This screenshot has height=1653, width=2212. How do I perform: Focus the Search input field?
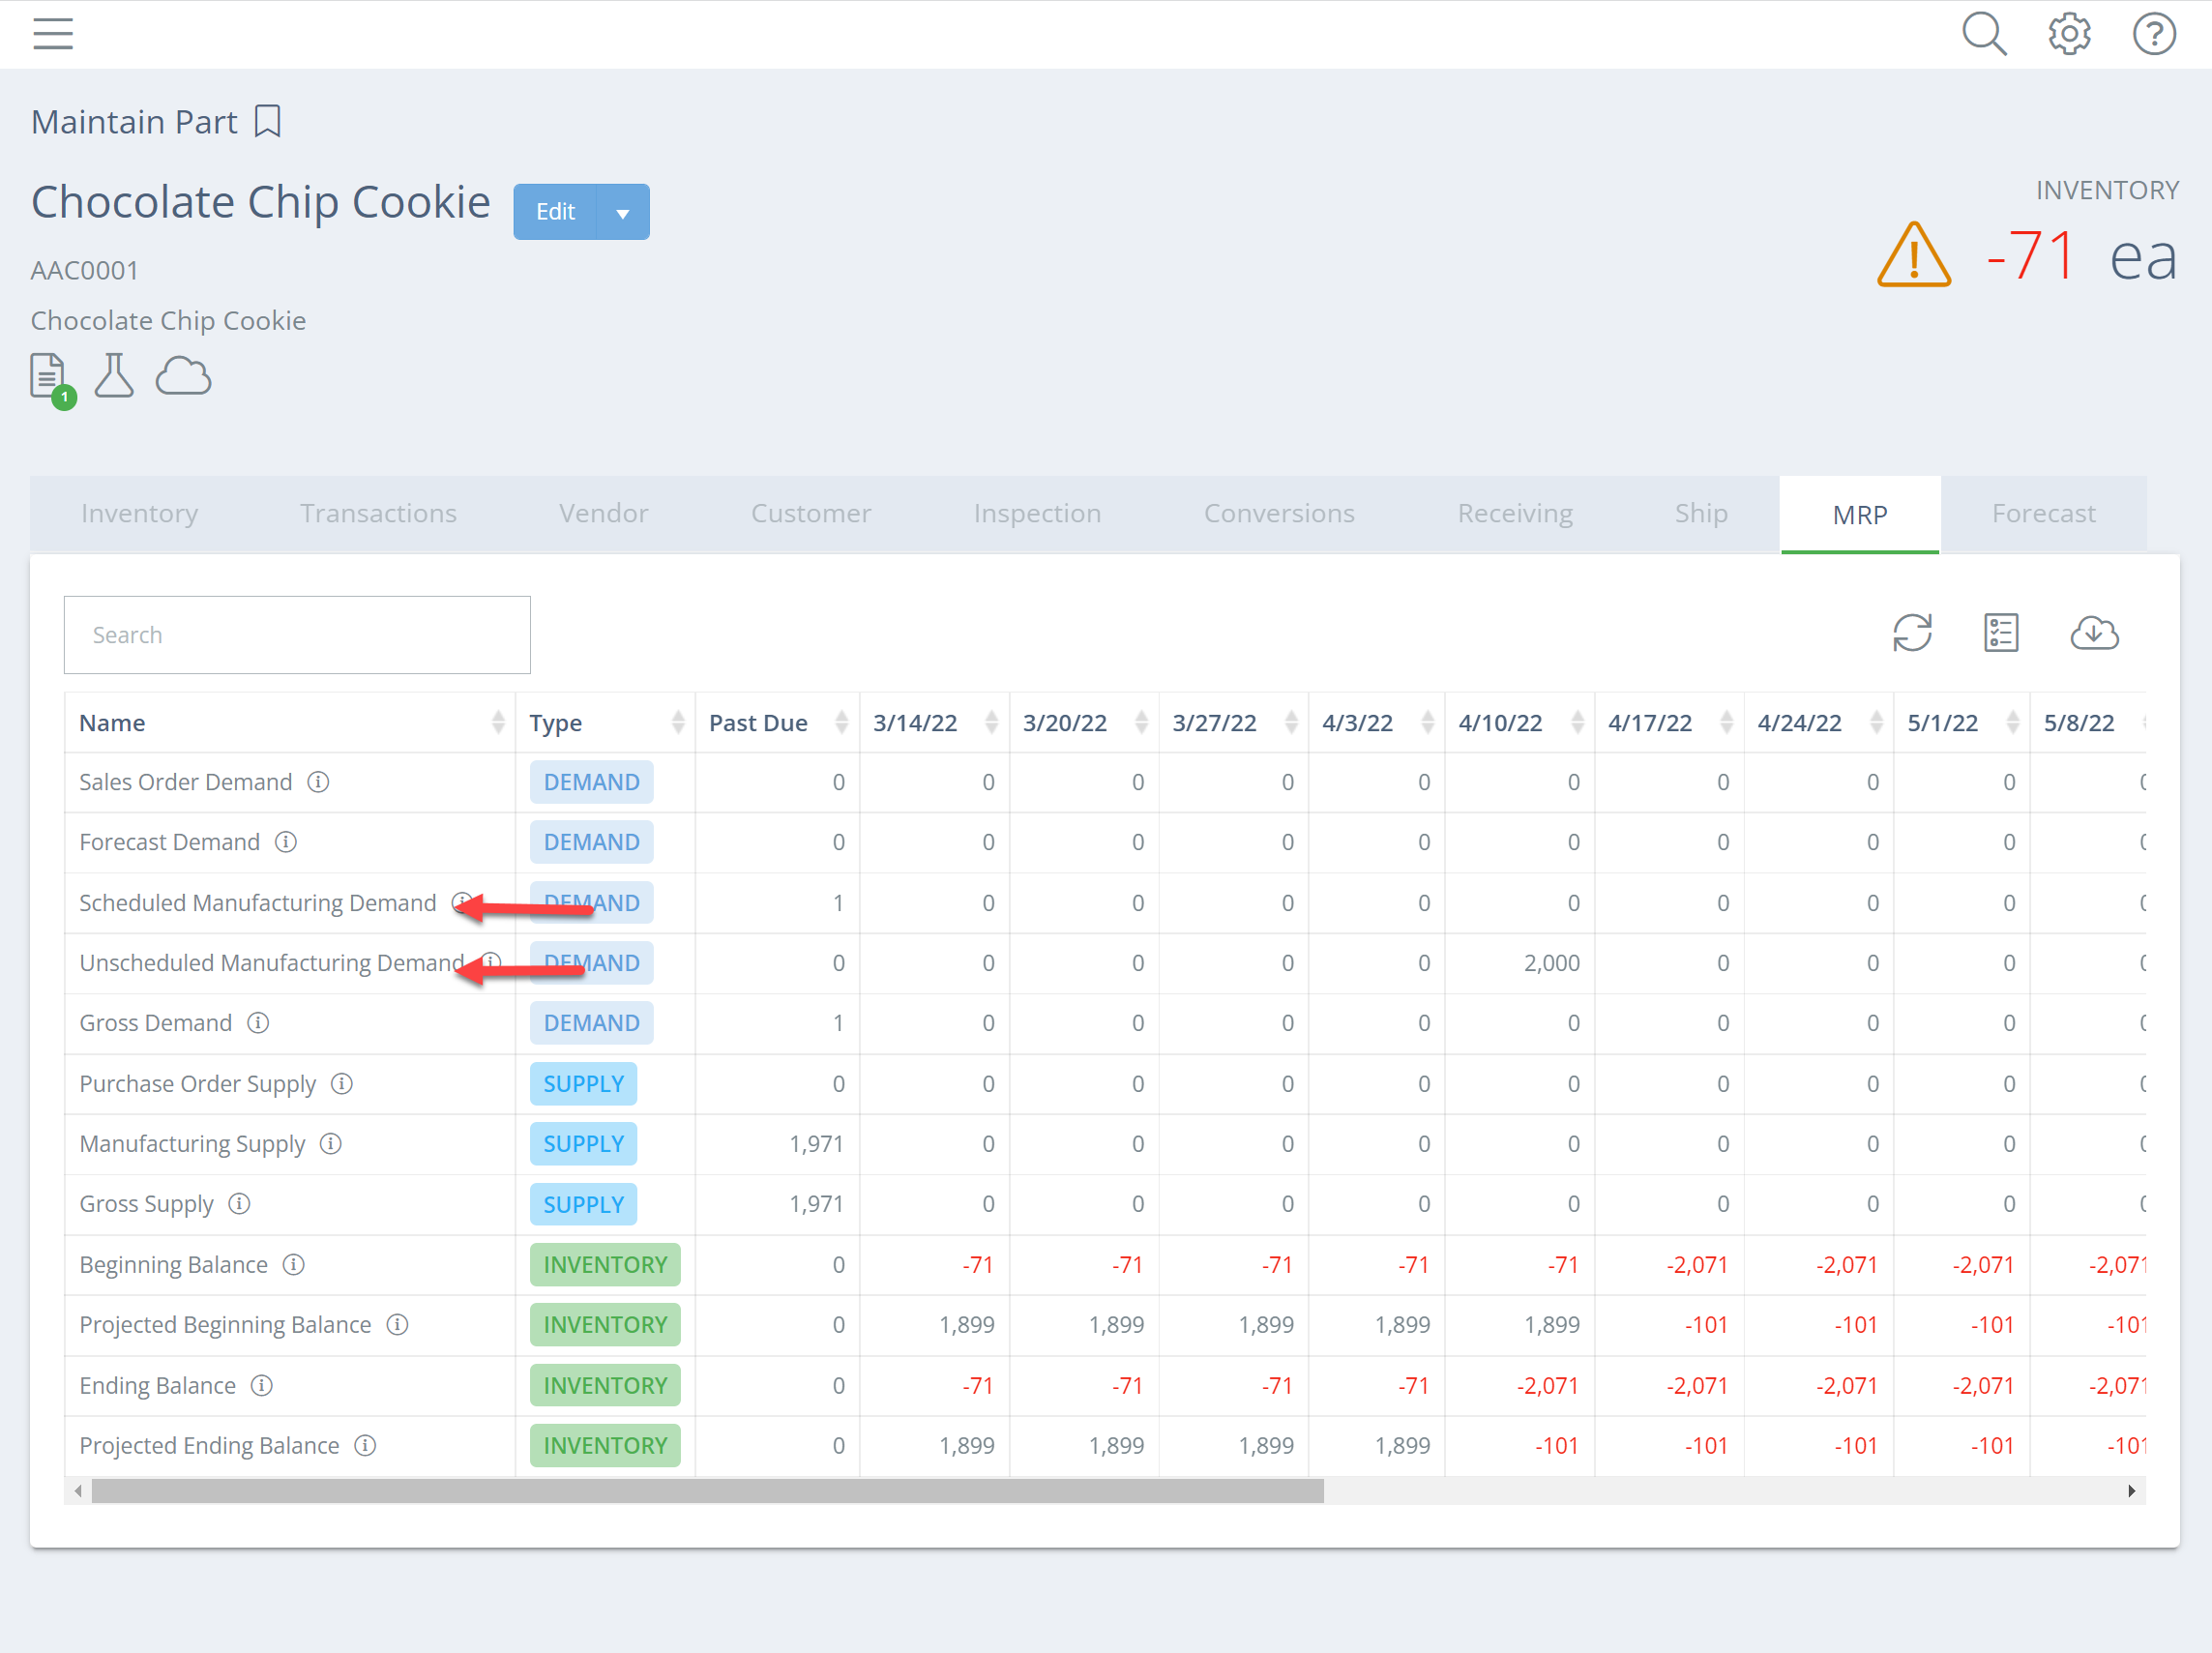pos(297,635)
